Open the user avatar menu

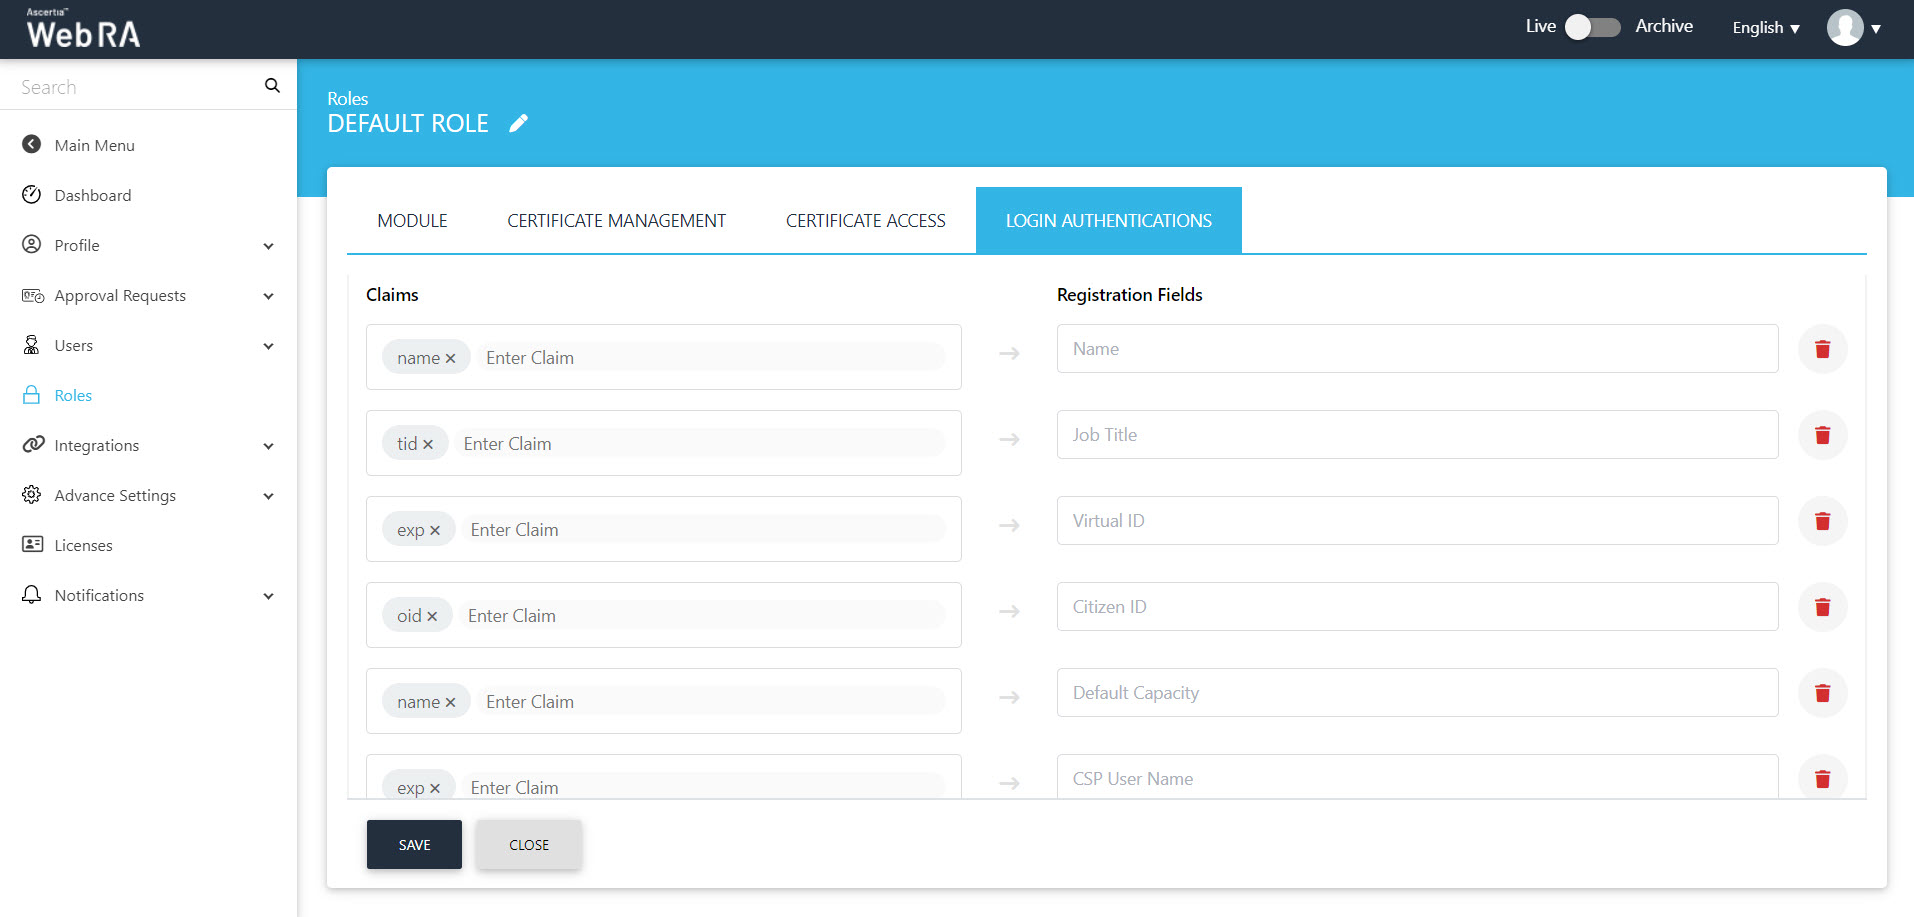[x=1853, y=28]
